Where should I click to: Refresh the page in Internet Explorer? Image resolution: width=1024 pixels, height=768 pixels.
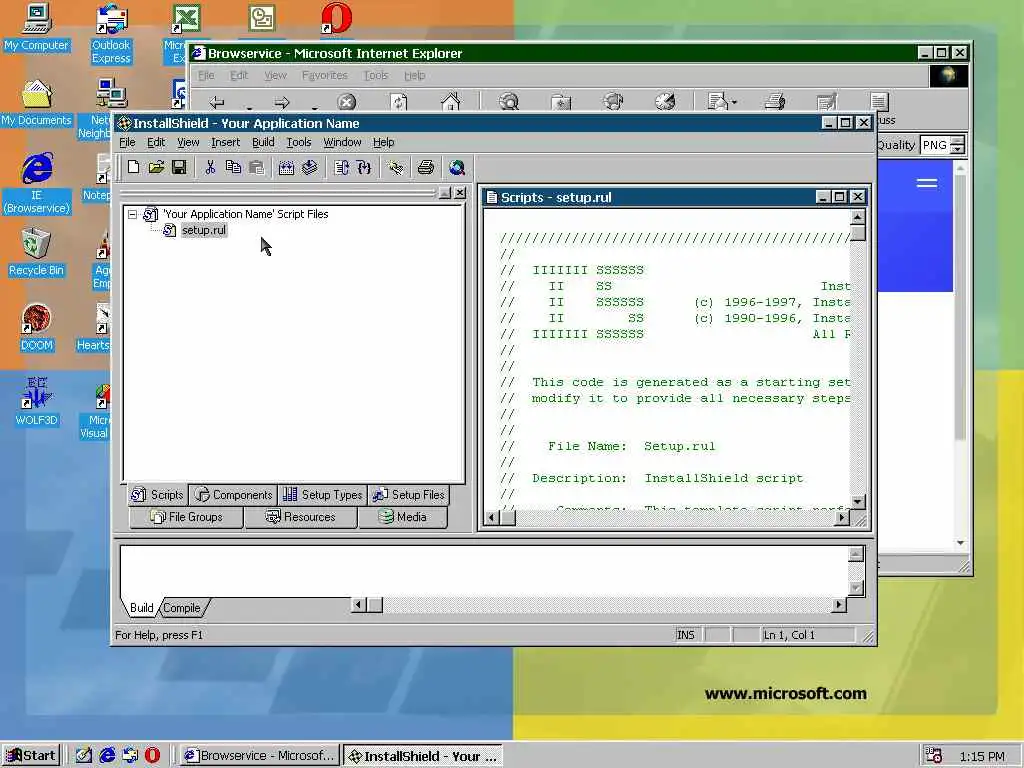(x=398, y=102)
